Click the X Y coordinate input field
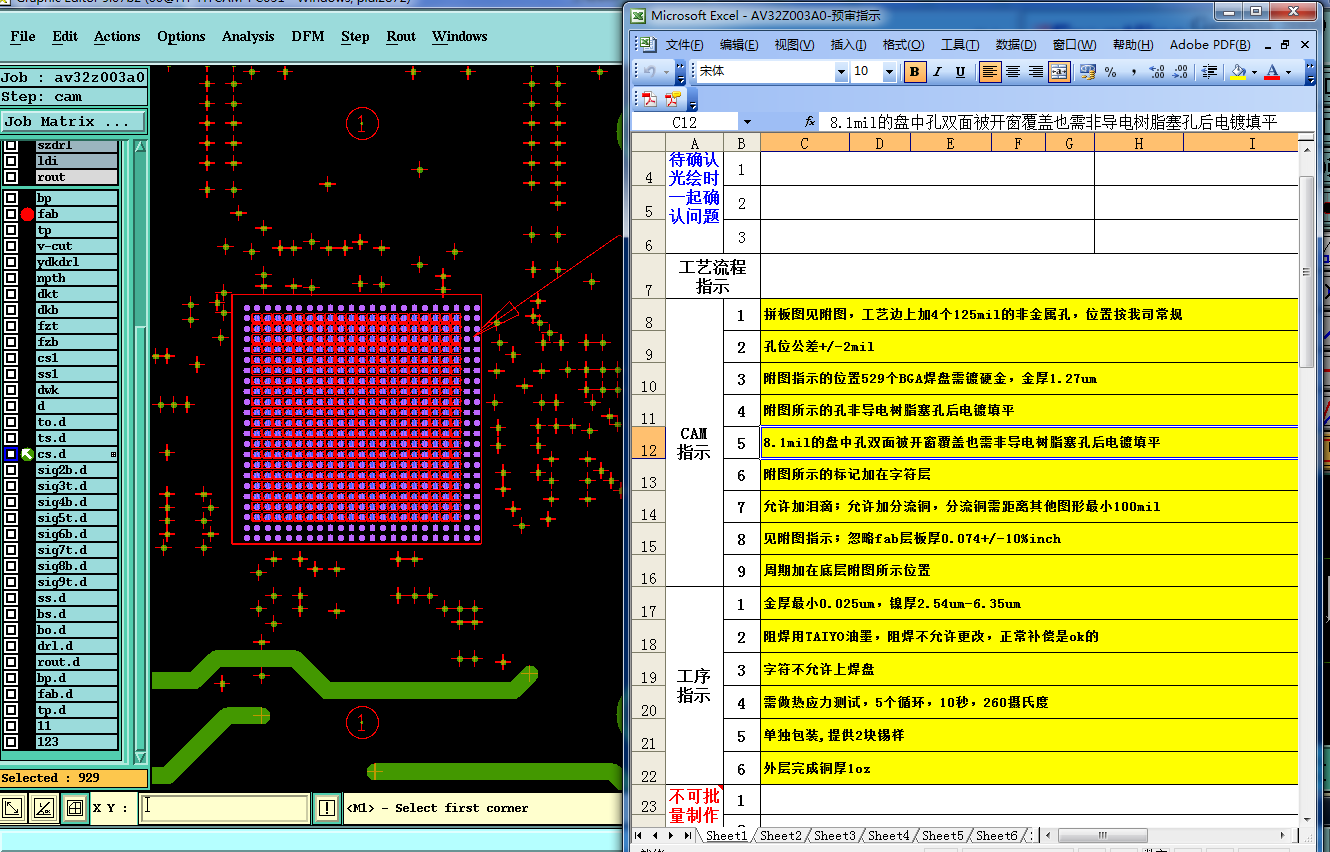The image size is (1330, 852). [x=224, y=807]
